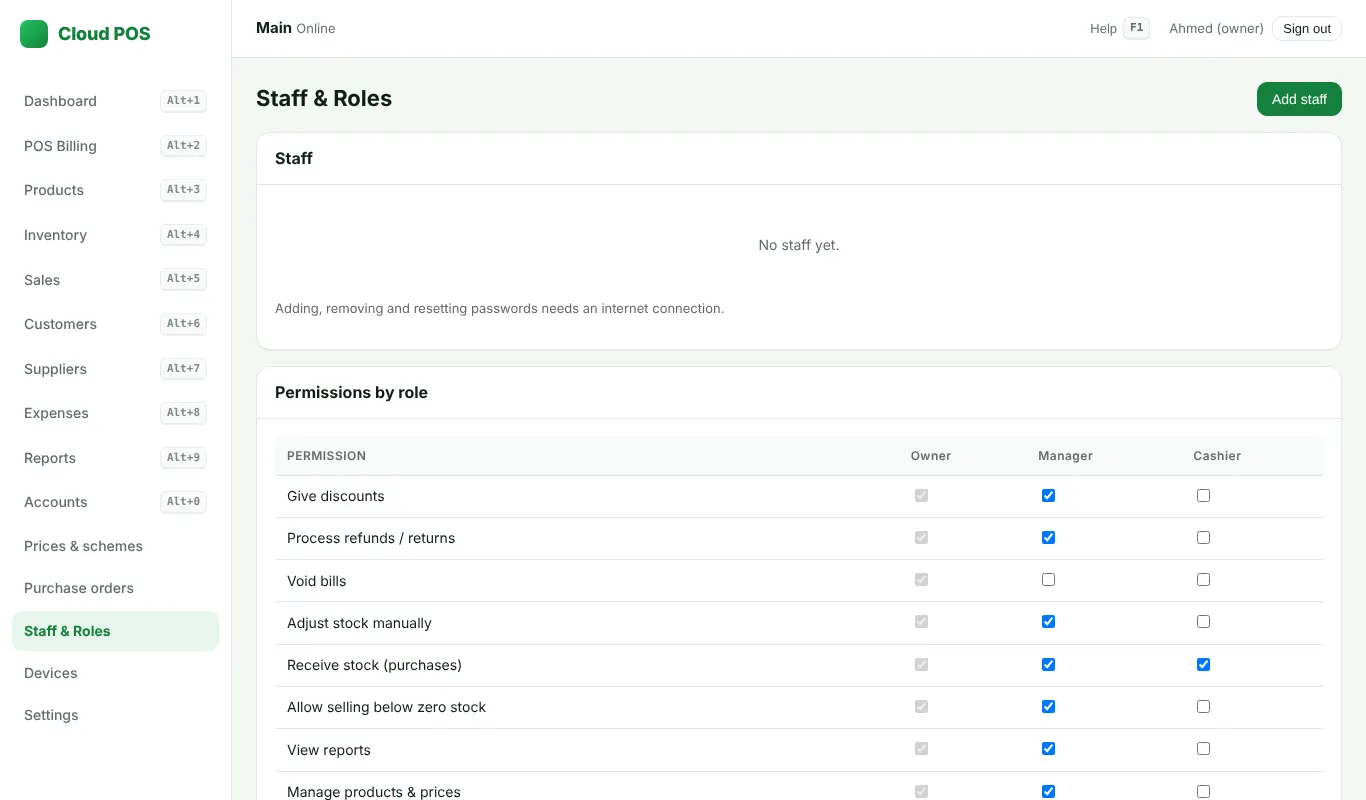This screenshot has height=800, width=1366.
Task: Enable Void bills for Manager
Action: 1048,579
